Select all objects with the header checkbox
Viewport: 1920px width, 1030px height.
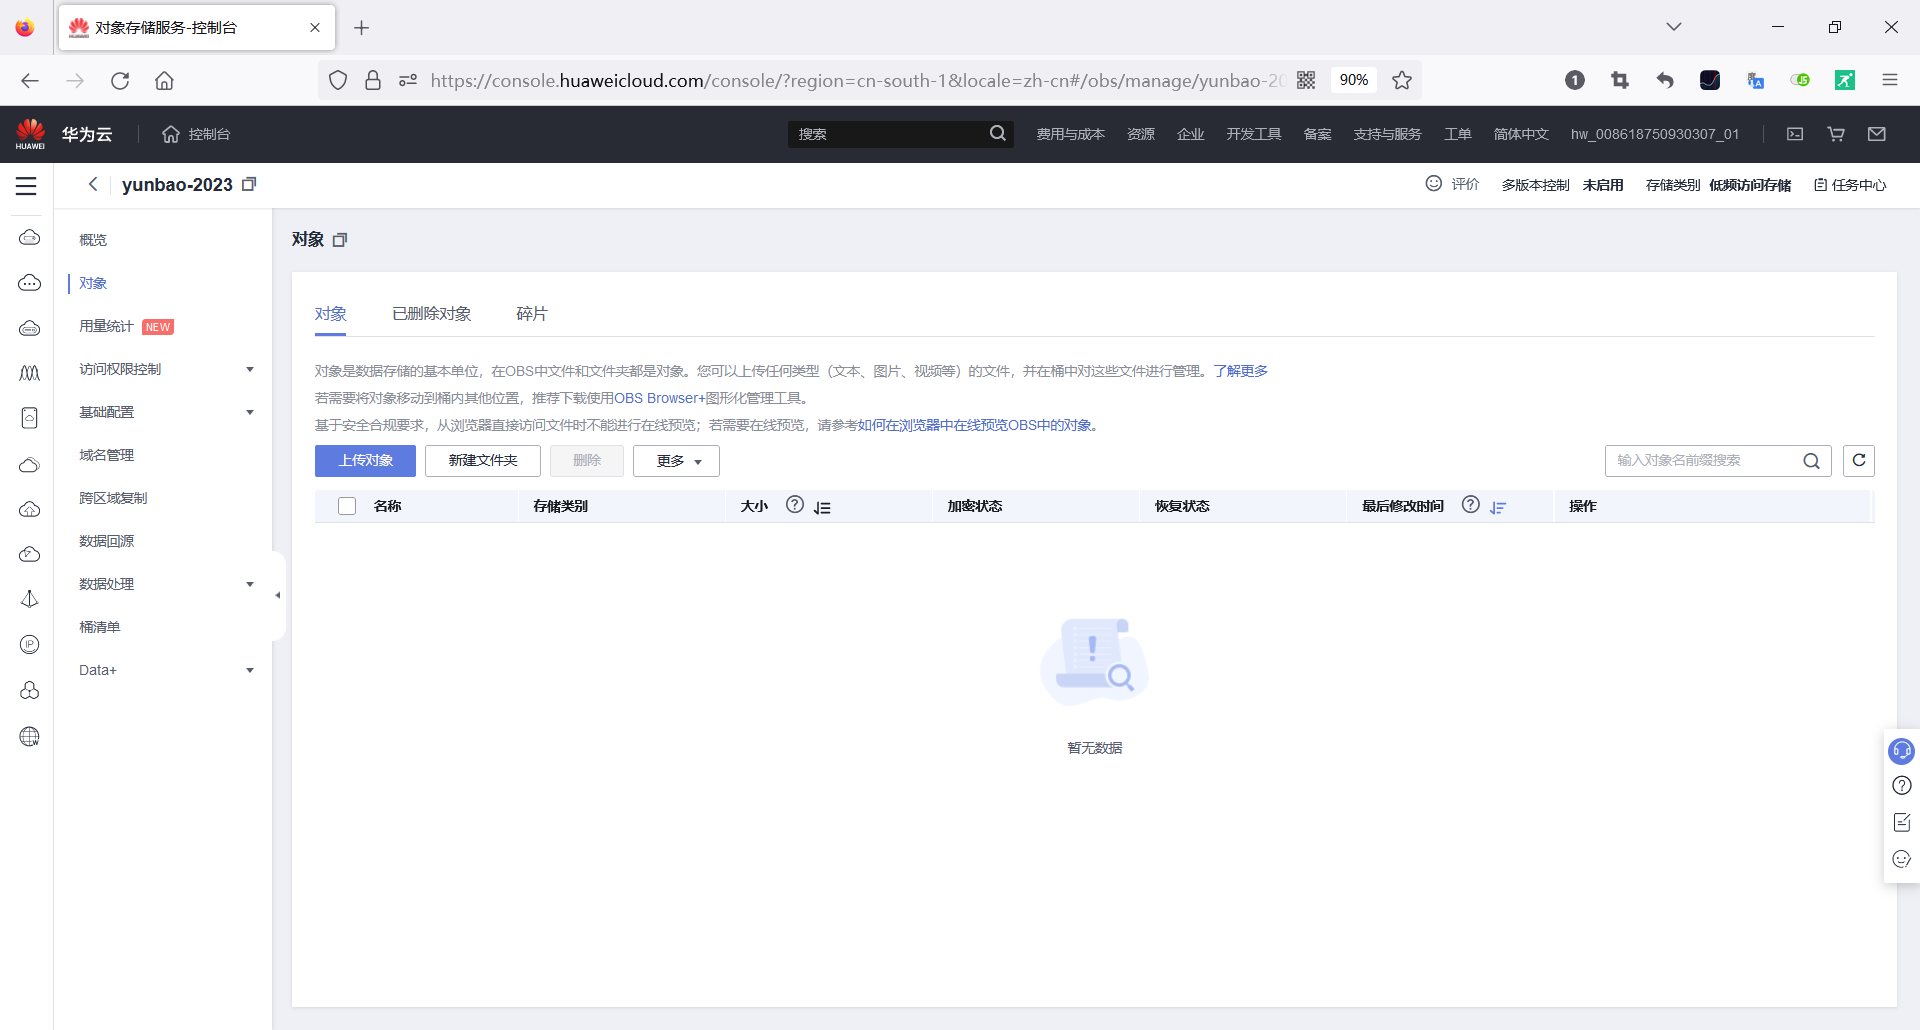(346, 506)
